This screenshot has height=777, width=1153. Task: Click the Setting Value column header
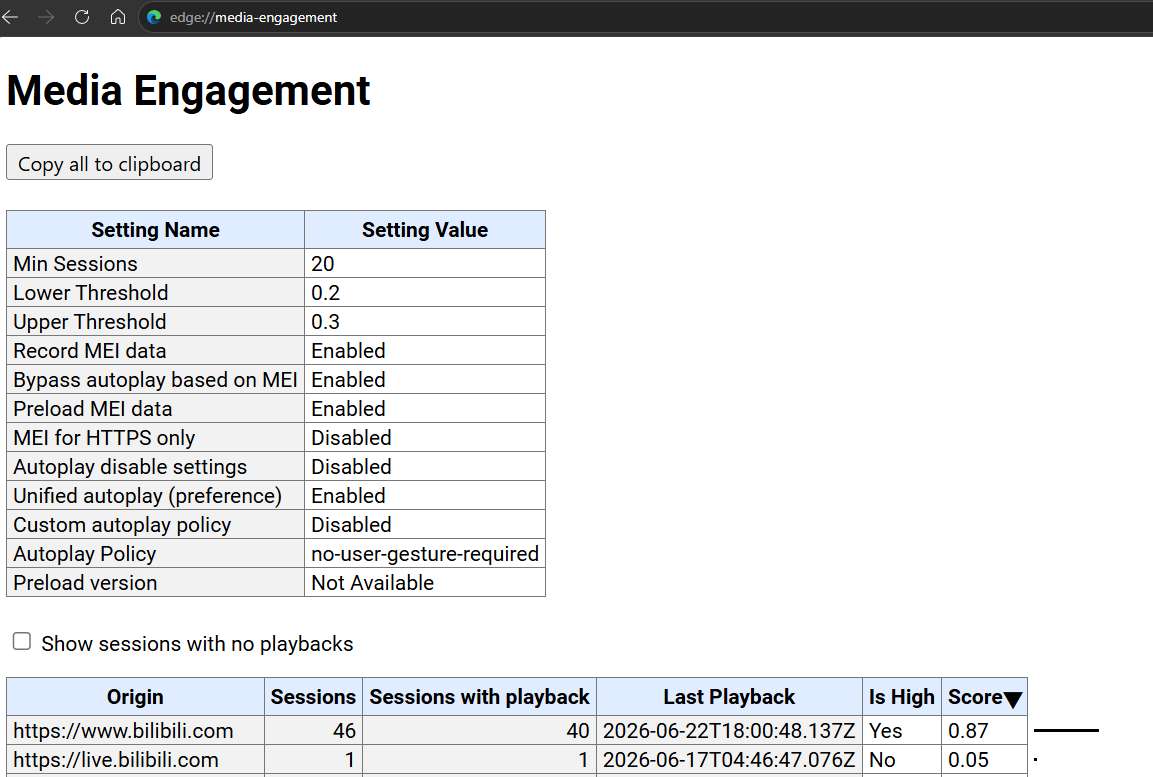[425, 229]
